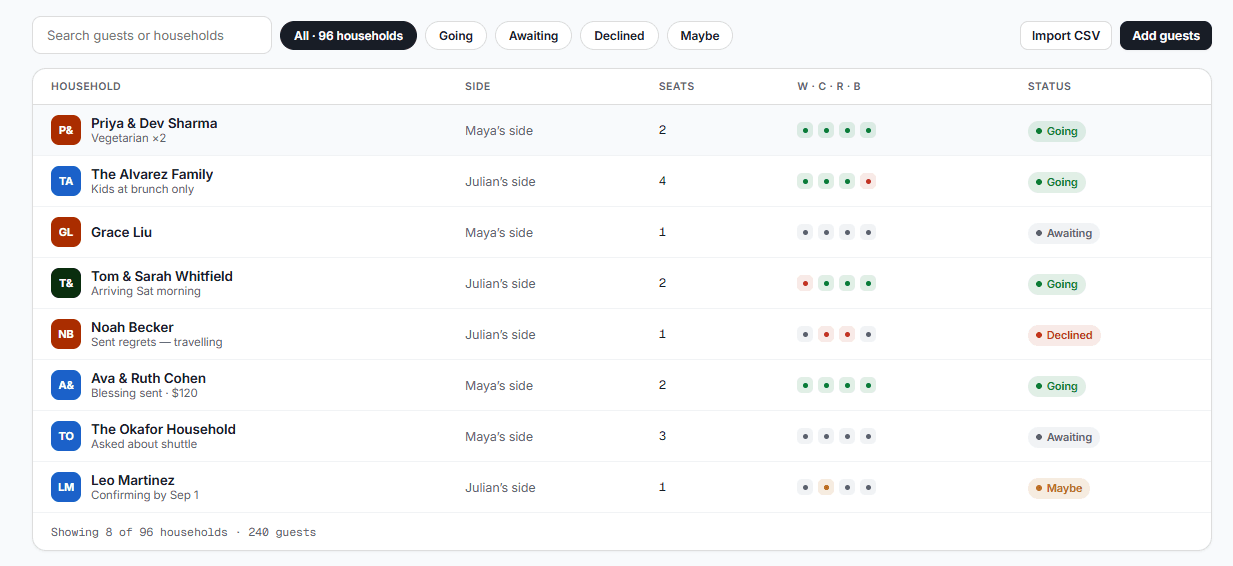Open the Noah Becker household name
Image resolution: width=1233 pixels, height=566 pixels.
tap(132, 327)
